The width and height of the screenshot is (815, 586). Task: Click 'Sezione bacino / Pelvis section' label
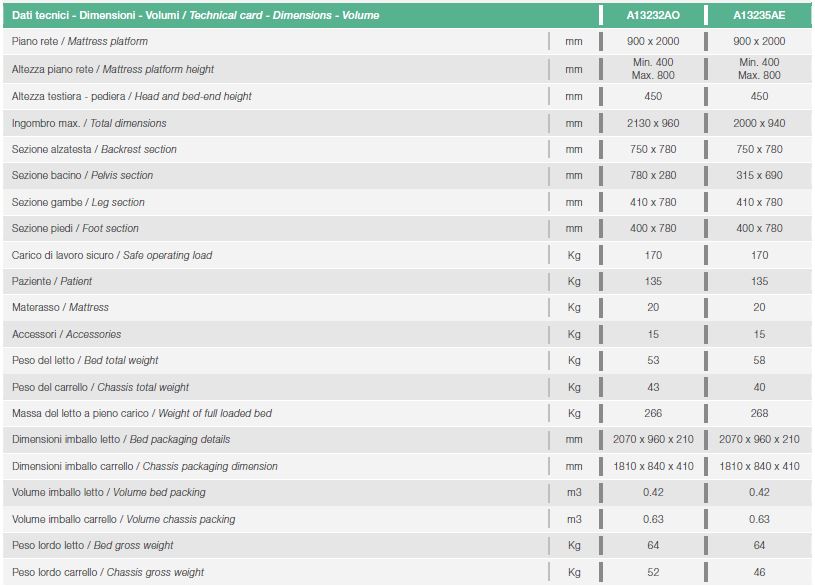[x=82, y=175]
